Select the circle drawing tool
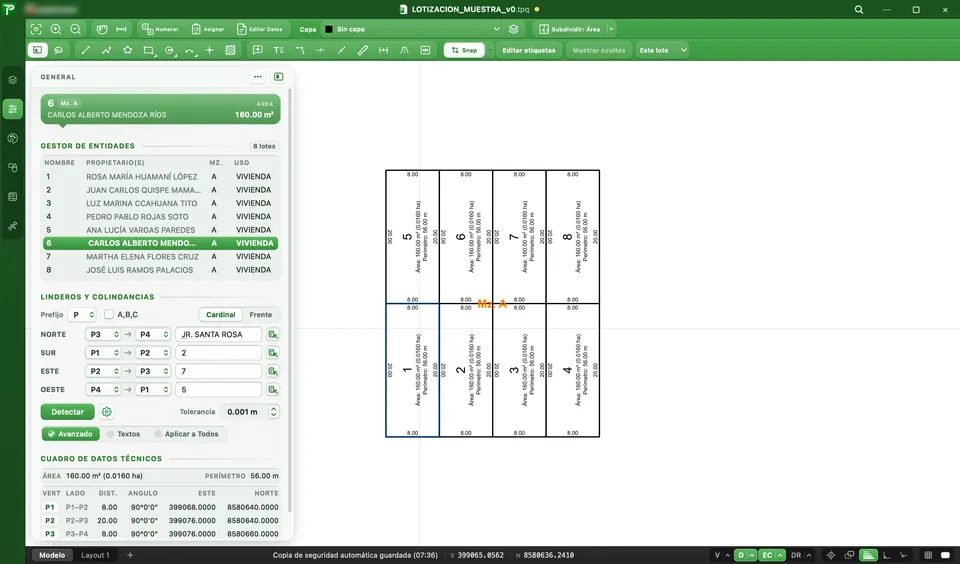 170,50
